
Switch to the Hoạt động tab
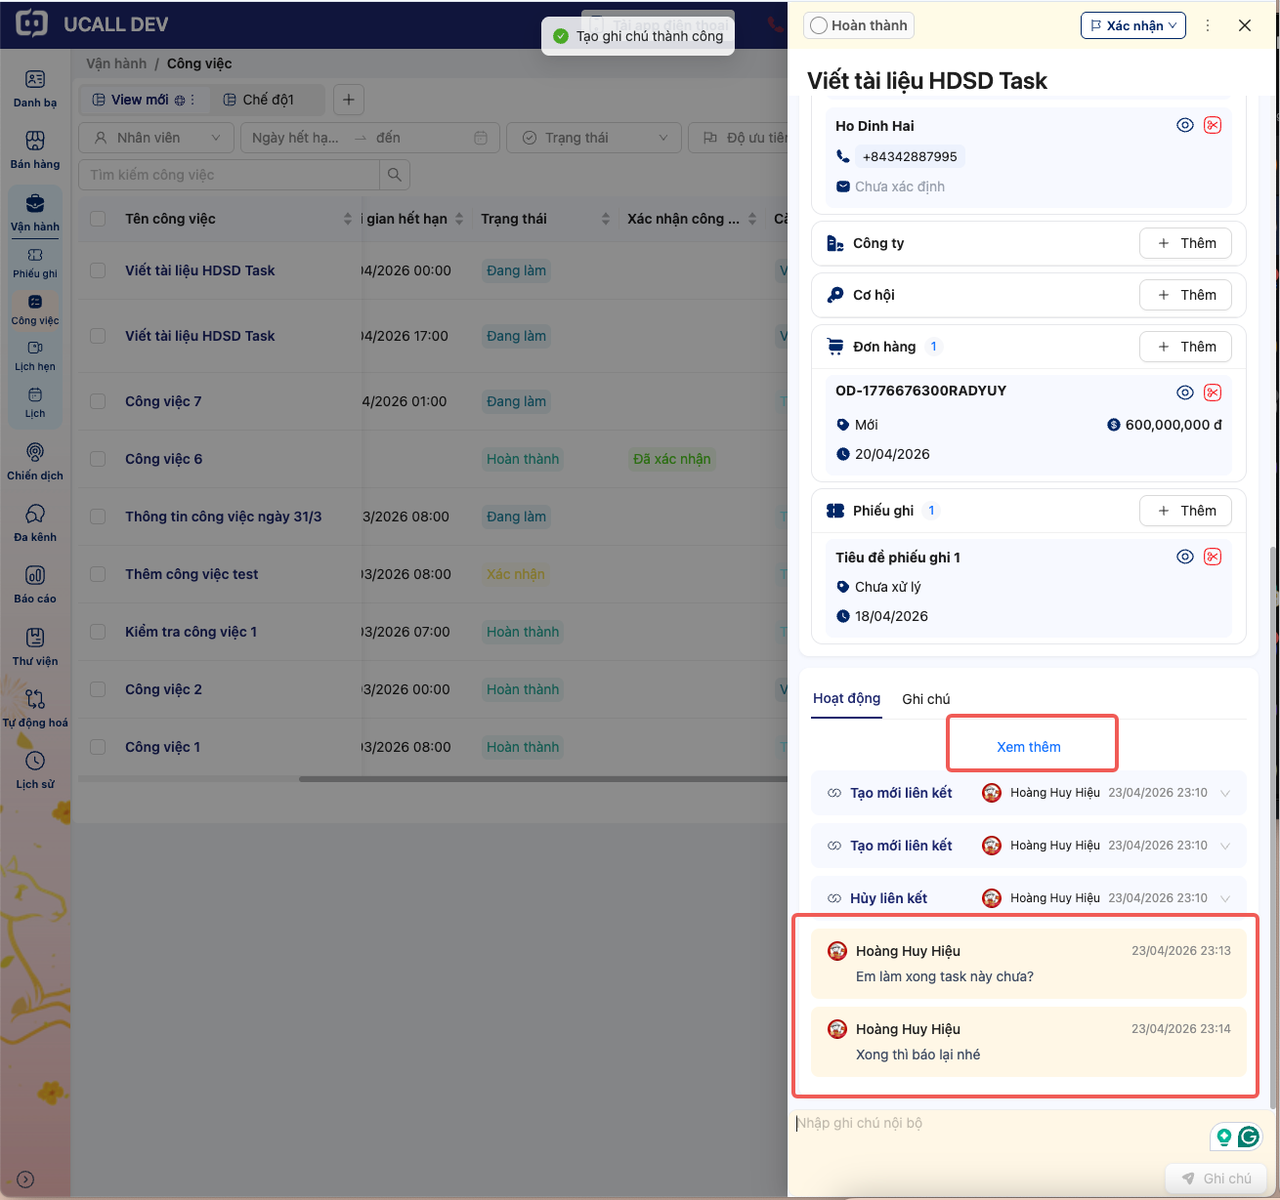tap(847, 698)
